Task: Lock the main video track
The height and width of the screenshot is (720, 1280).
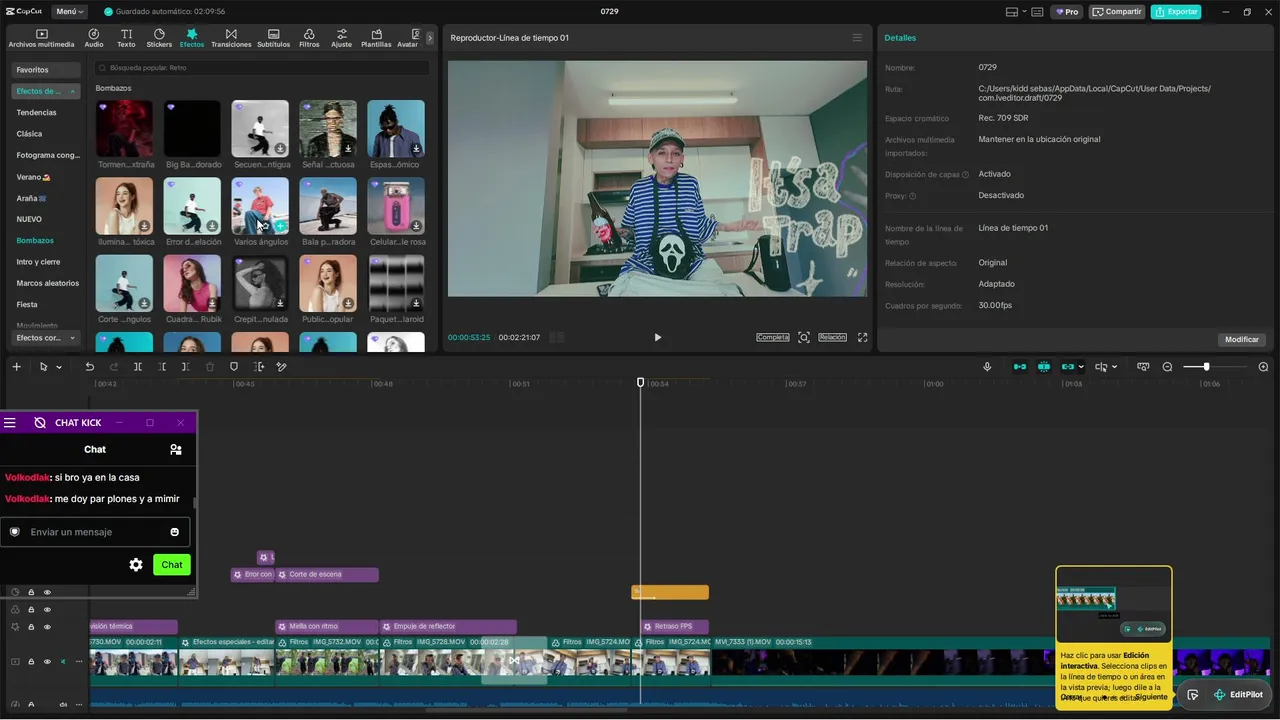Action: tap(31, 662)
